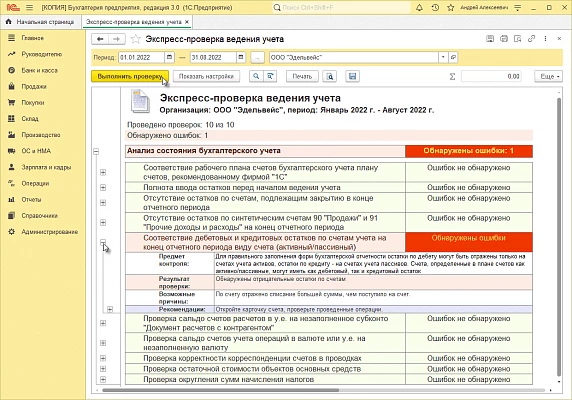The image size is (572, 400).
Task: Click the search field Поиск Ctrl+Shift+F
Action: click(x=341, y=7)
